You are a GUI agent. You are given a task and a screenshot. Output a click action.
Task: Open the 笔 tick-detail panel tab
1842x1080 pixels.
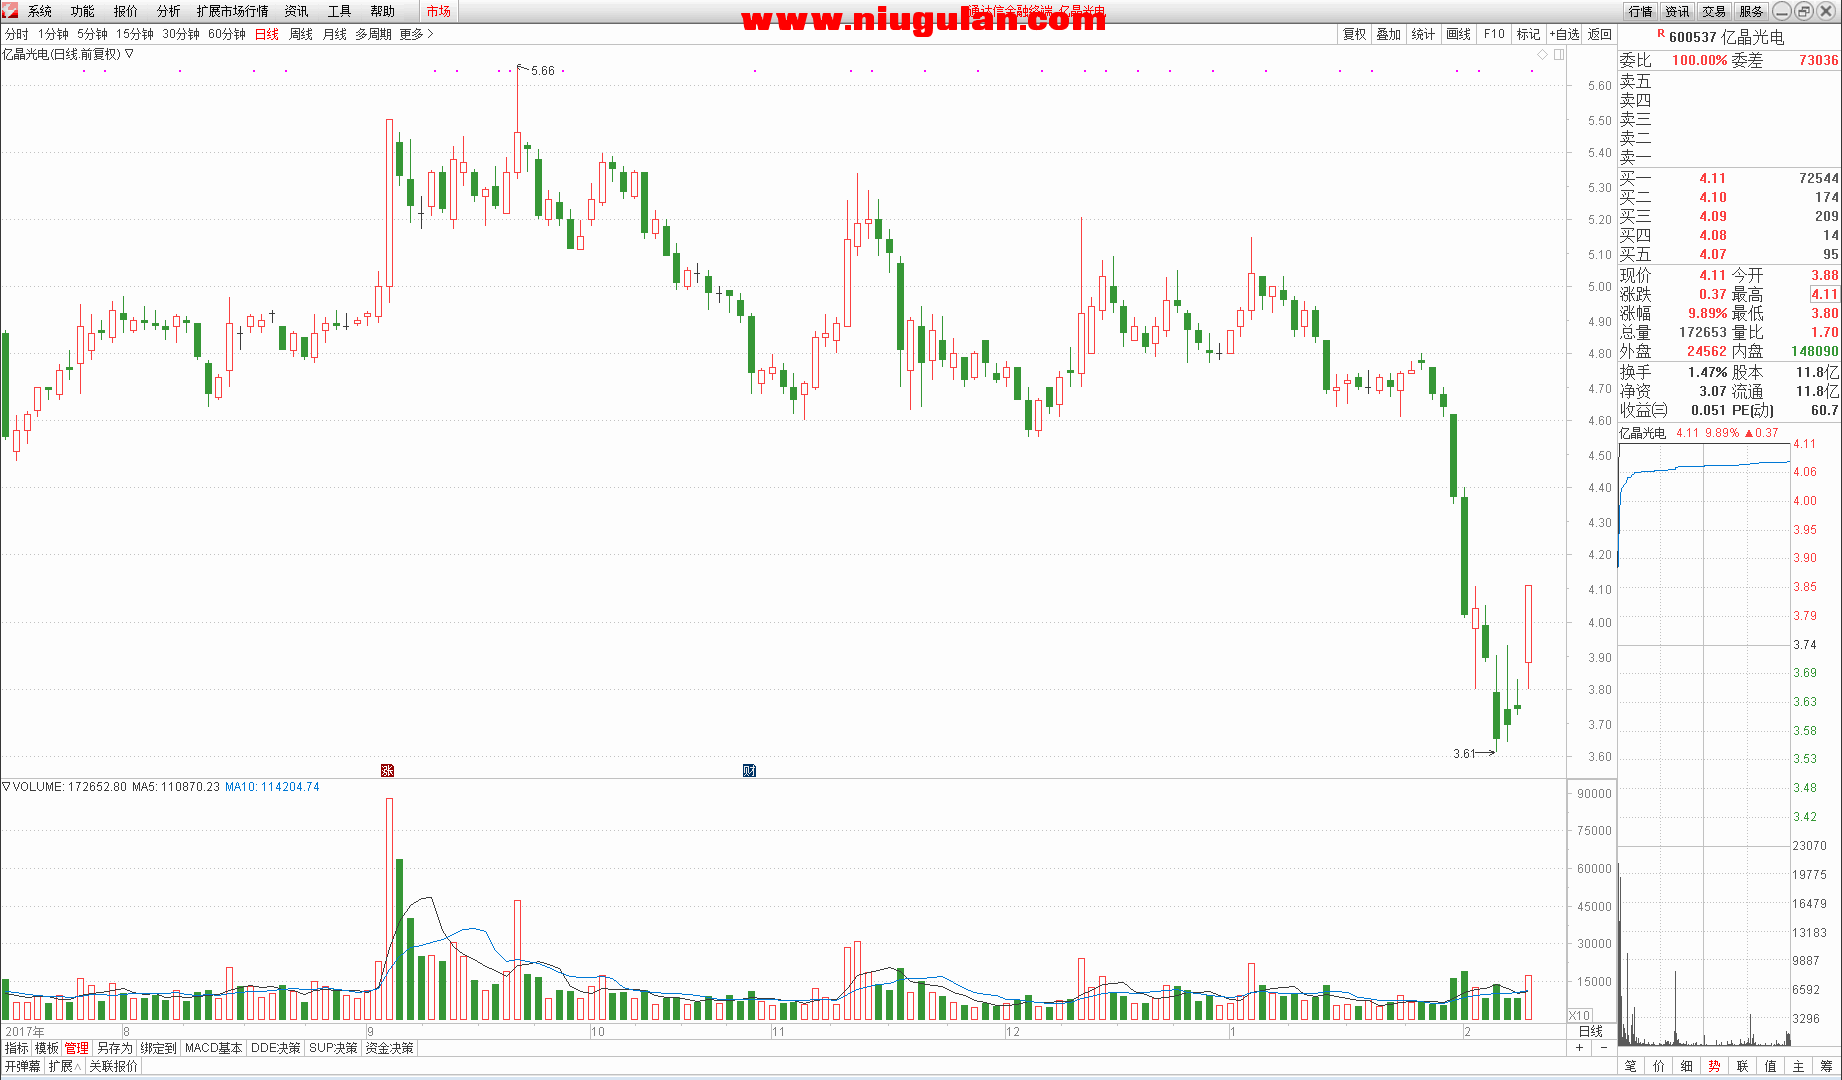coord(1631,1066)
